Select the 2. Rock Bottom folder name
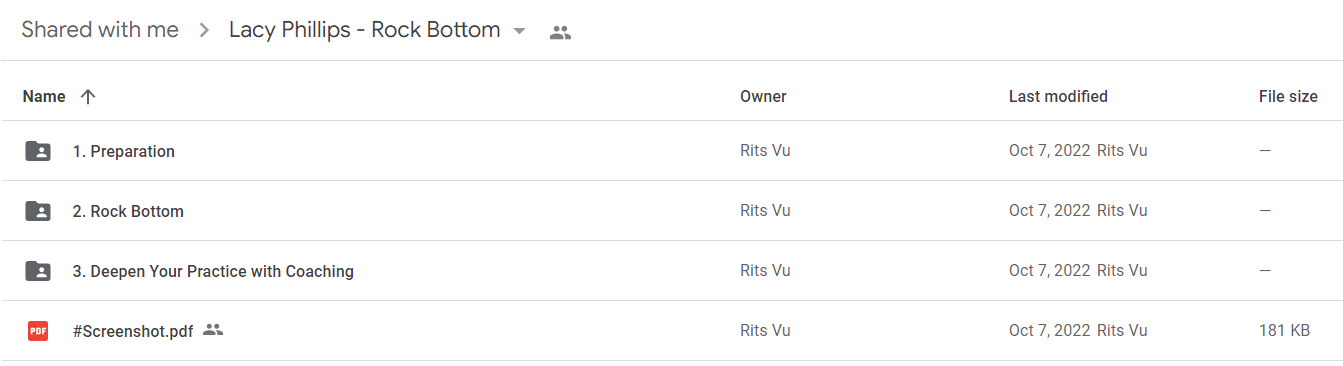 click(x=128, y=211)
